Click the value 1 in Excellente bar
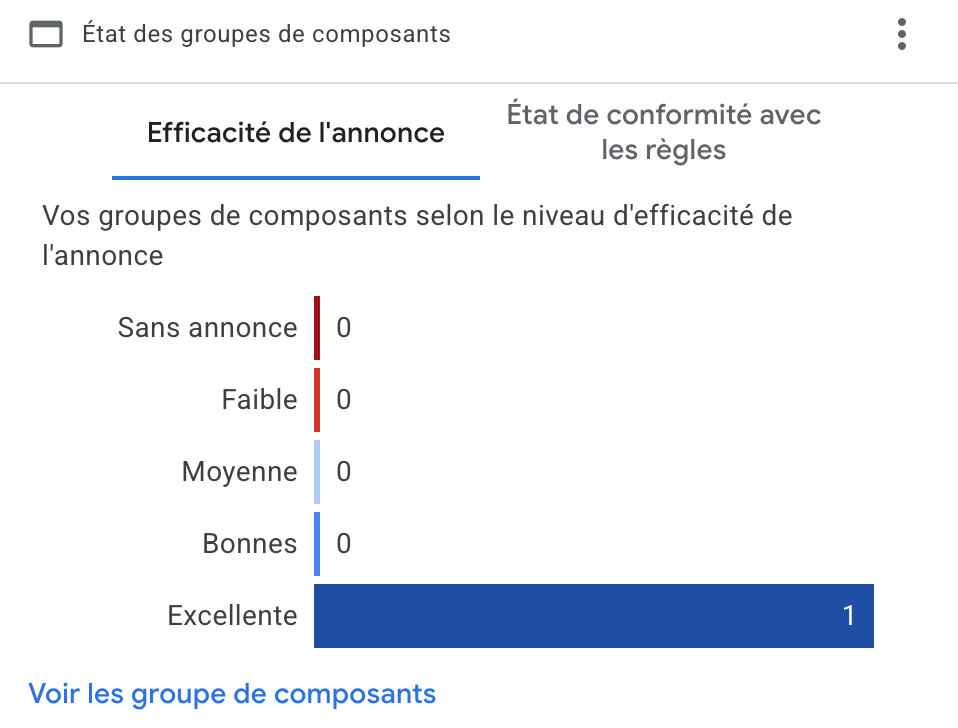The height and width of the screenshot is (728, 958). tap(849, 616)
